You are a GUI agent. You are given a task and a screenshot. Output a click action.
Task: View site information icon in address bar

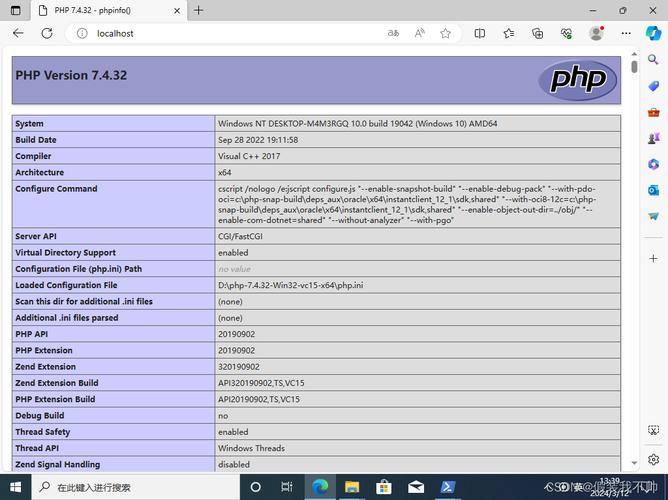click(x=82, y=33)
